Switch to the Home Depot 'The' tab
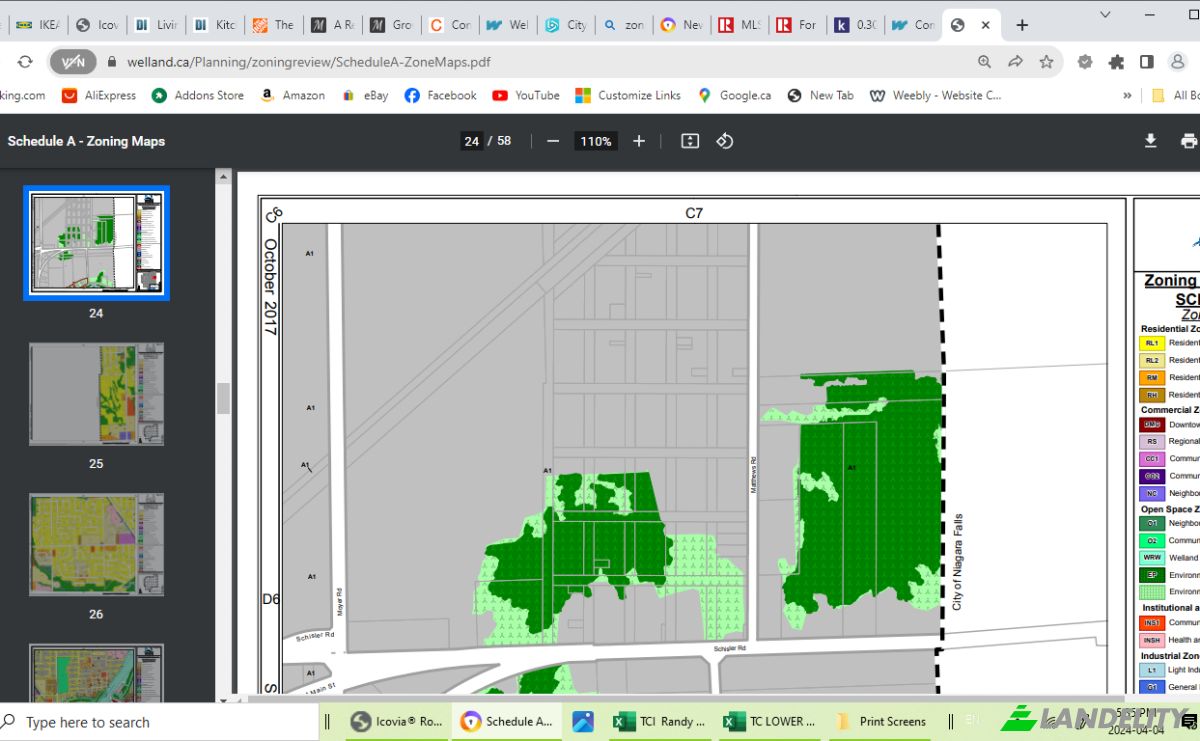 (x=272, y=25)
